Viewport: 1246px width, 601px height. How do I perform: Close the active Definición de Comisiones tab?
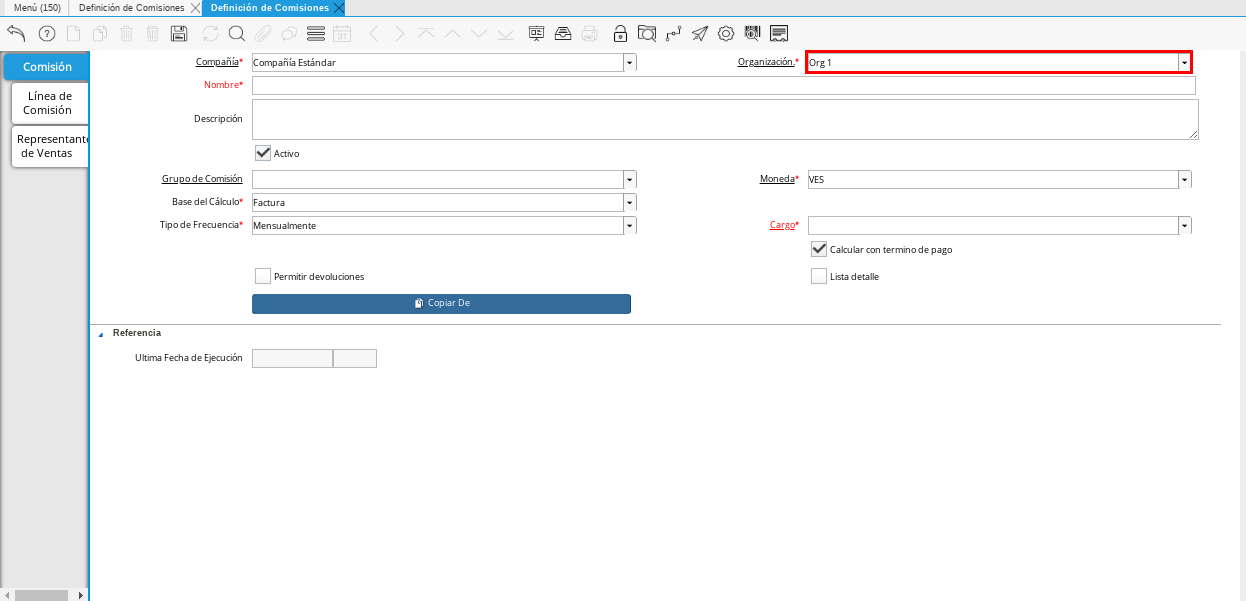click(x=339, y=8)
